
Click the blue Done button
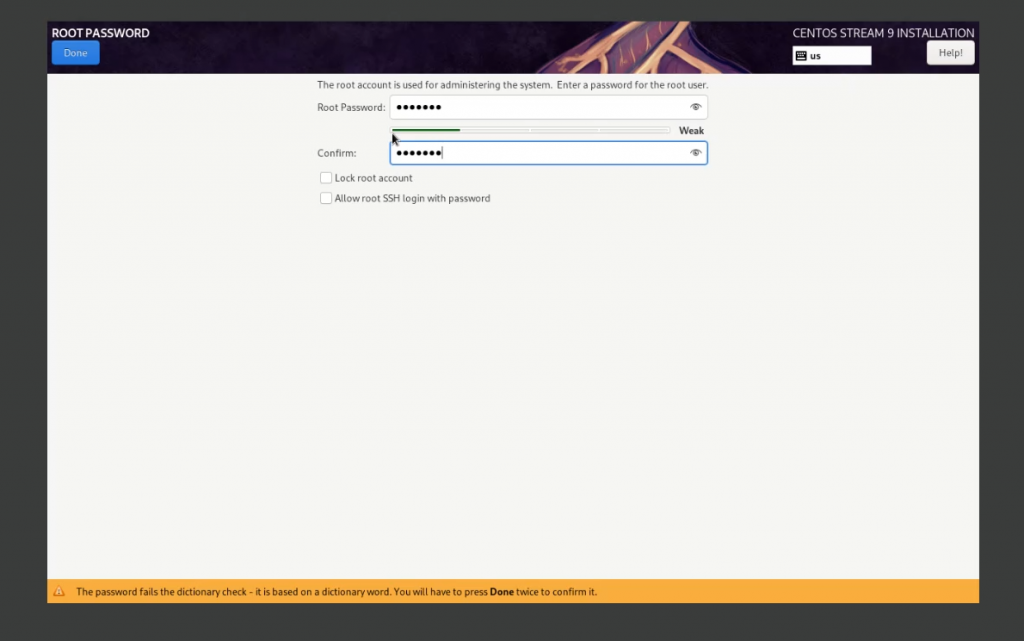pyautogui.click(x=75, y=53)
